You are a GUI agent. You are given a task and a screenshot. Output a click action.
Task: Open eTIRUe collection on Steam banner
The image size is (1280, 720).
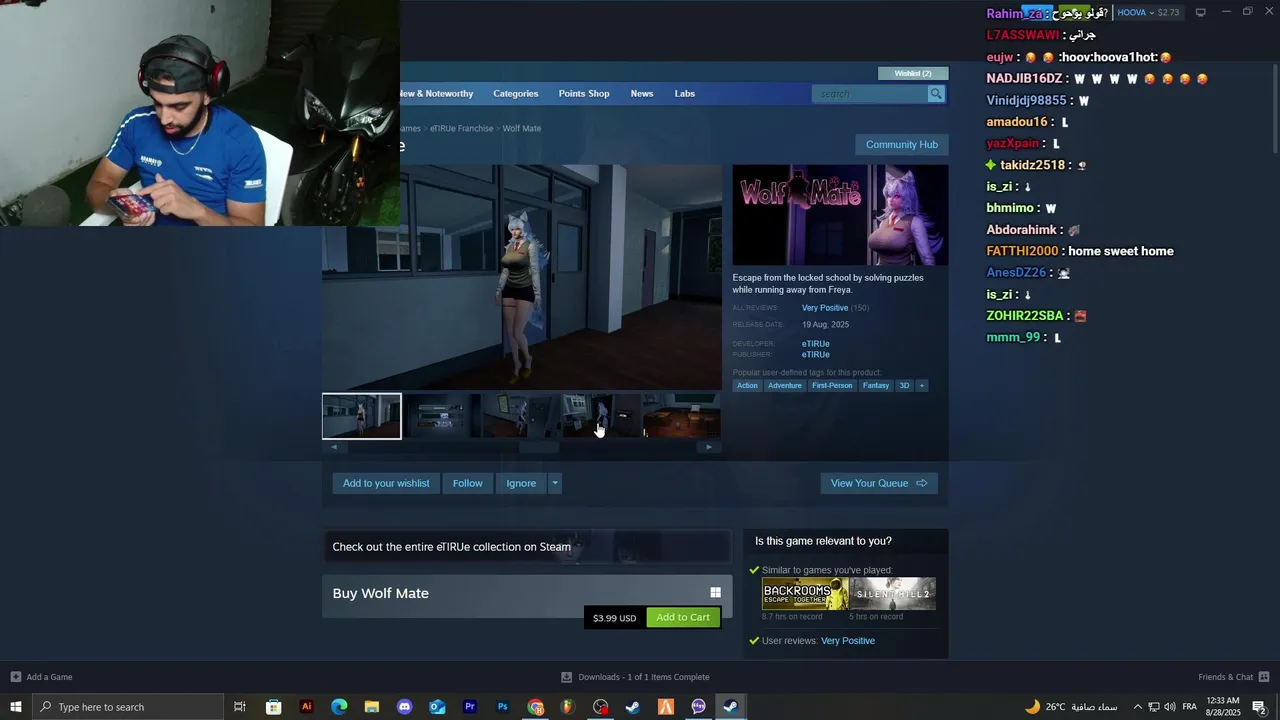527,547
